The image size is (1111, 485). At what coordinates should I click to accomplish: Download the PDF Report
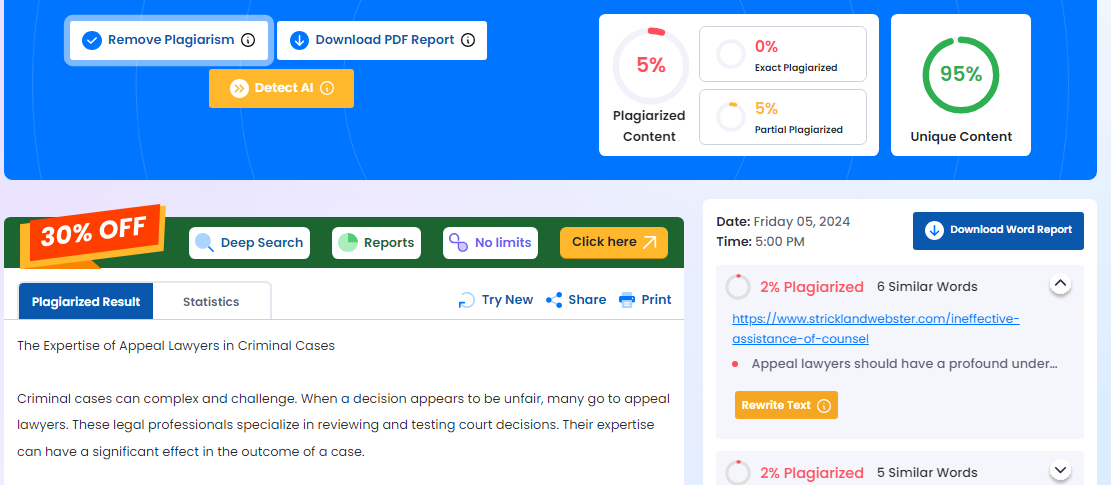[x=382, y=40]
